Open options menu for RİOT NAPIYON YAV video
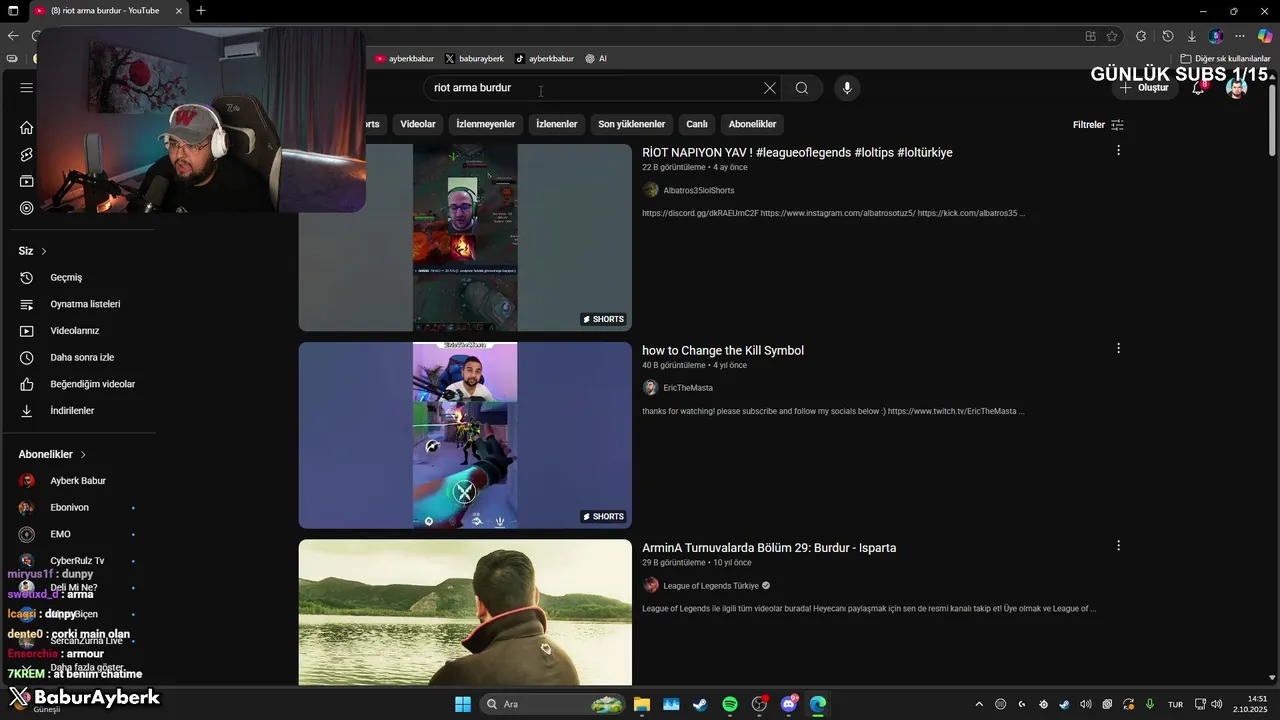Image resolution: width=1280 pixels, height=720 pixels. (1118, 150)
